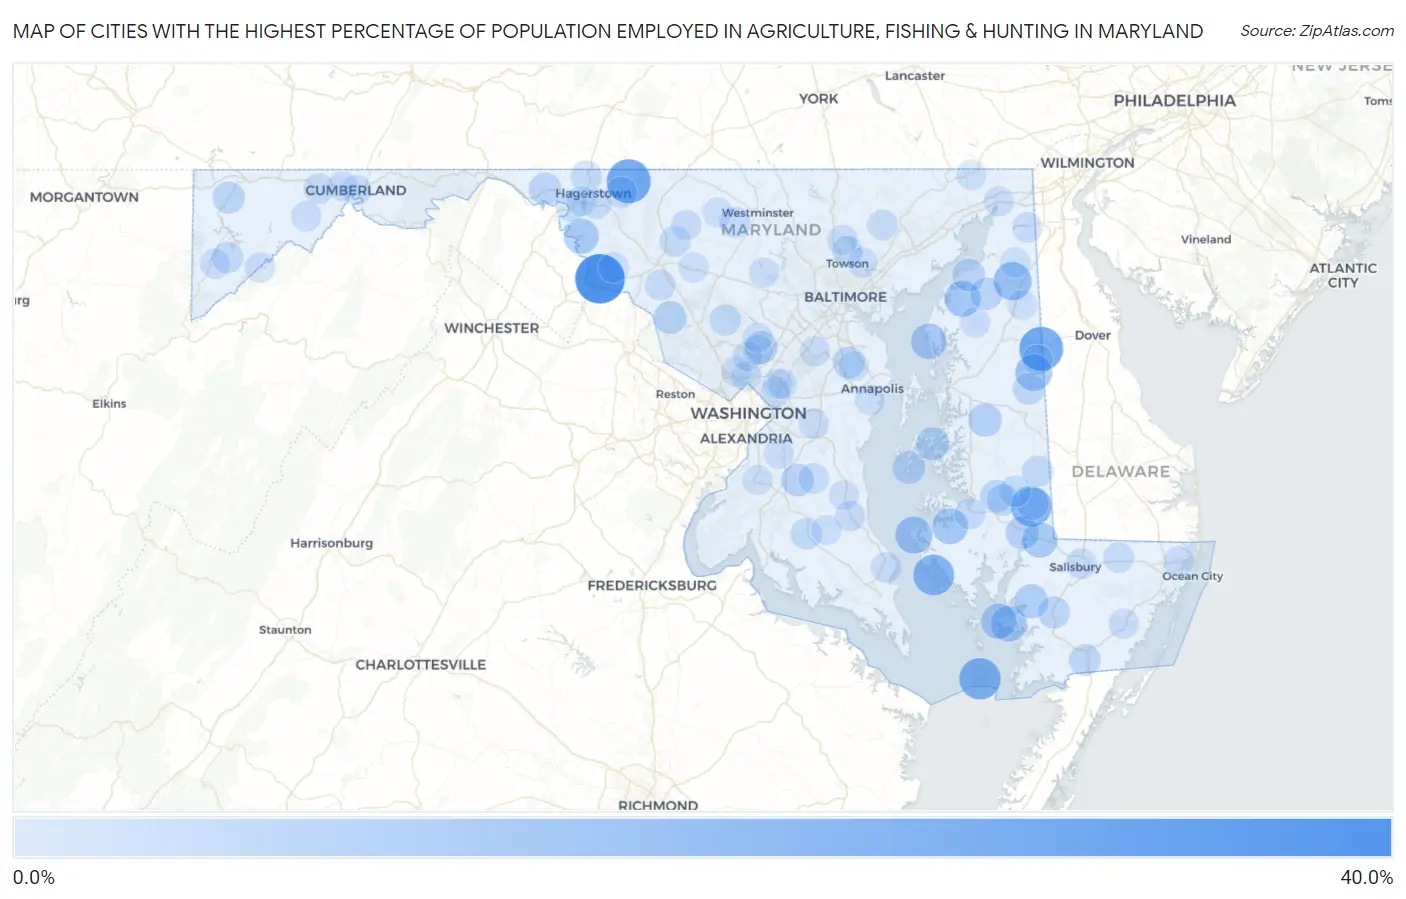1406x899 pixels.
Task: Click the RICHMOND city label
Action: click(658, 805)
